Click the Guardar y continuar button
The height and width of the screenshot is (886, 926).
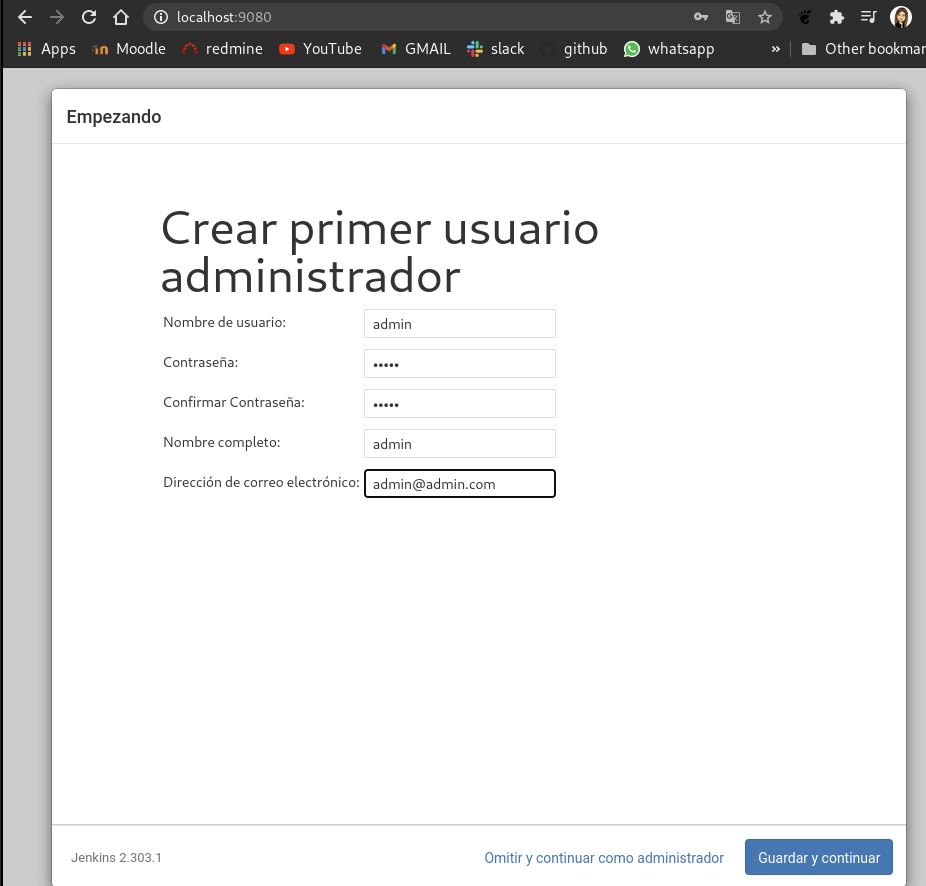tap(818, 857)
